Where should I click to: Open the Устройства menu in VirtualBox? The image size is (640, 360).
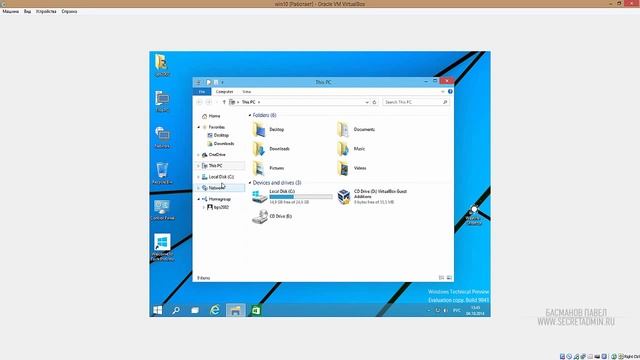(46, 11)
